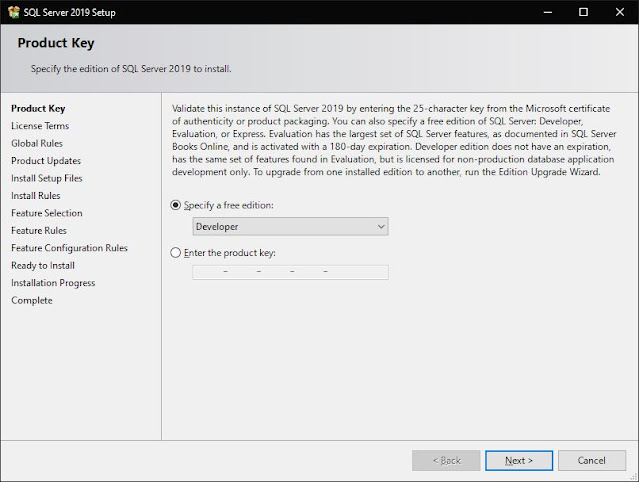The image size is (639, 482).
Task: Minimize the SQL Server 2019 Setup window
Action: click(548, 12)
